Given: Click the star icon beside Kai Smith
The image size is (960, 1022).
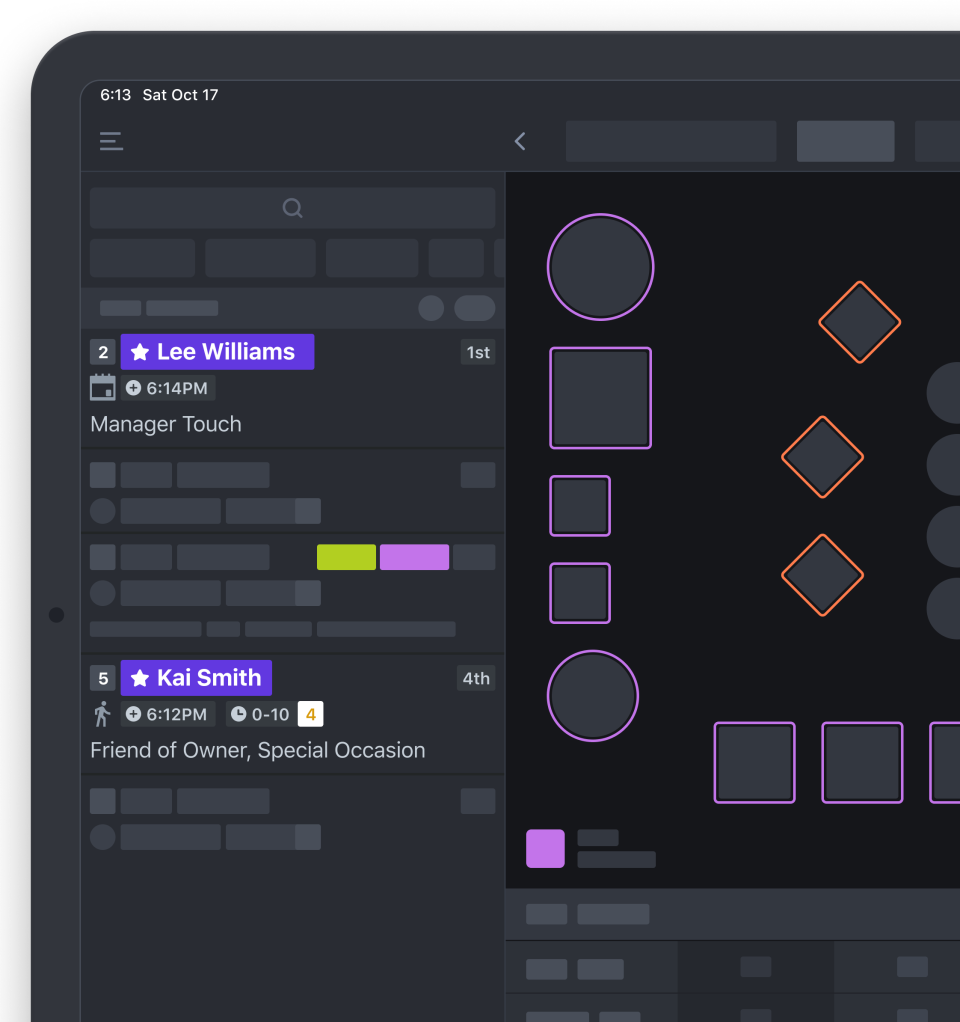Looking at the screenshot, I should tap(139, 678).
